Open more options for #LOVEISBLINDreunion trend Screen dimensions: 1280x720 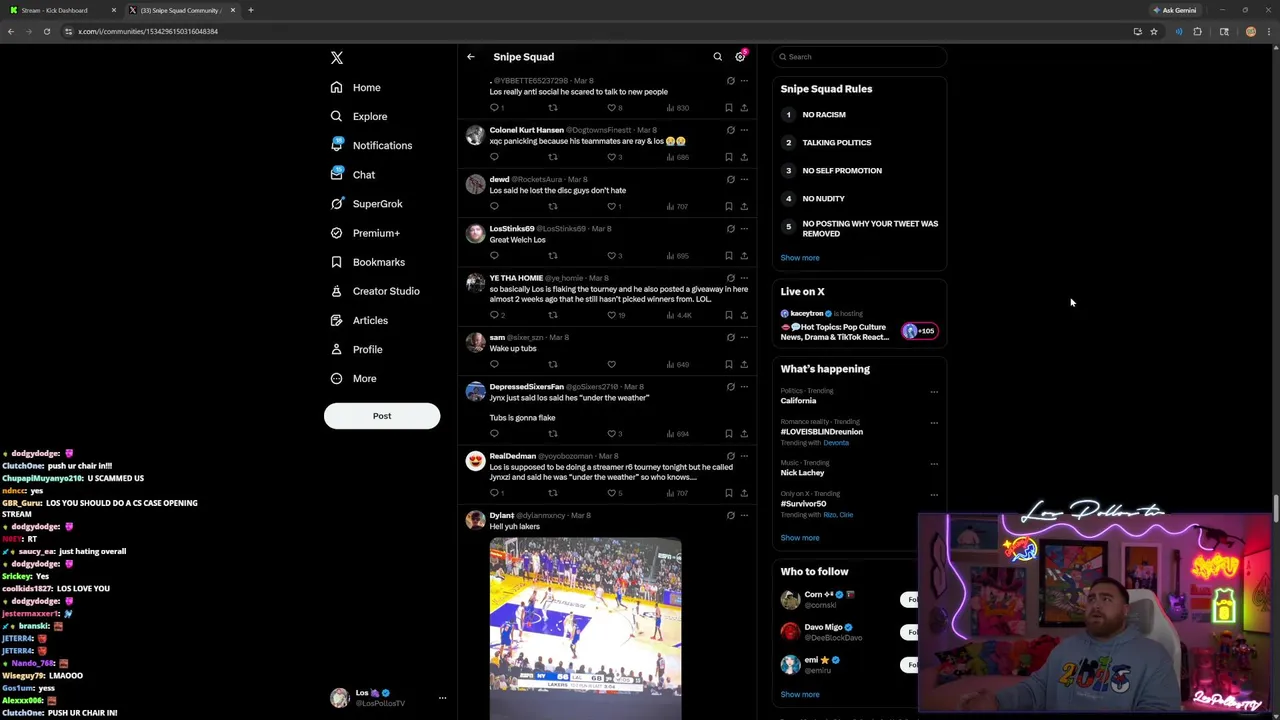coord(934,423)
